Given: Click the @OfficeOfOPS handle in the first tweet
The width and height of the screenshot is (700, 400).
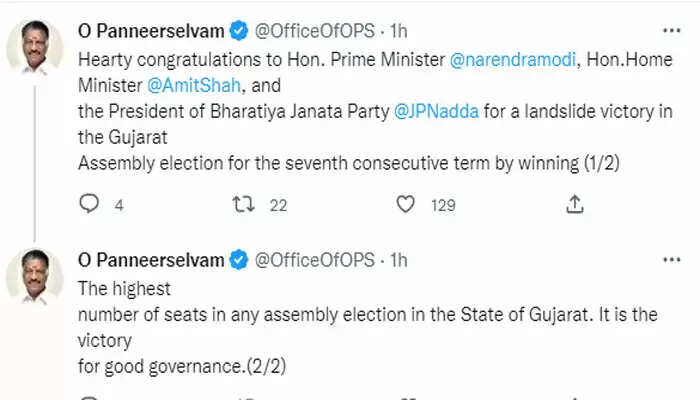Looking at the screenshot, I should pyautogui.click(x=316, y=32).
